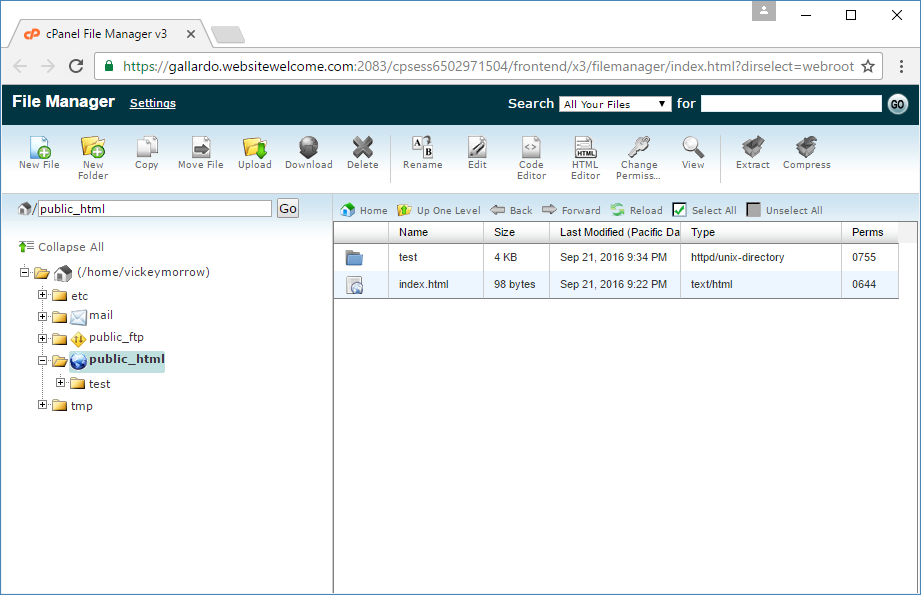Expand the public_ftp folder node

pyautogui.click(x=42, y=338)
